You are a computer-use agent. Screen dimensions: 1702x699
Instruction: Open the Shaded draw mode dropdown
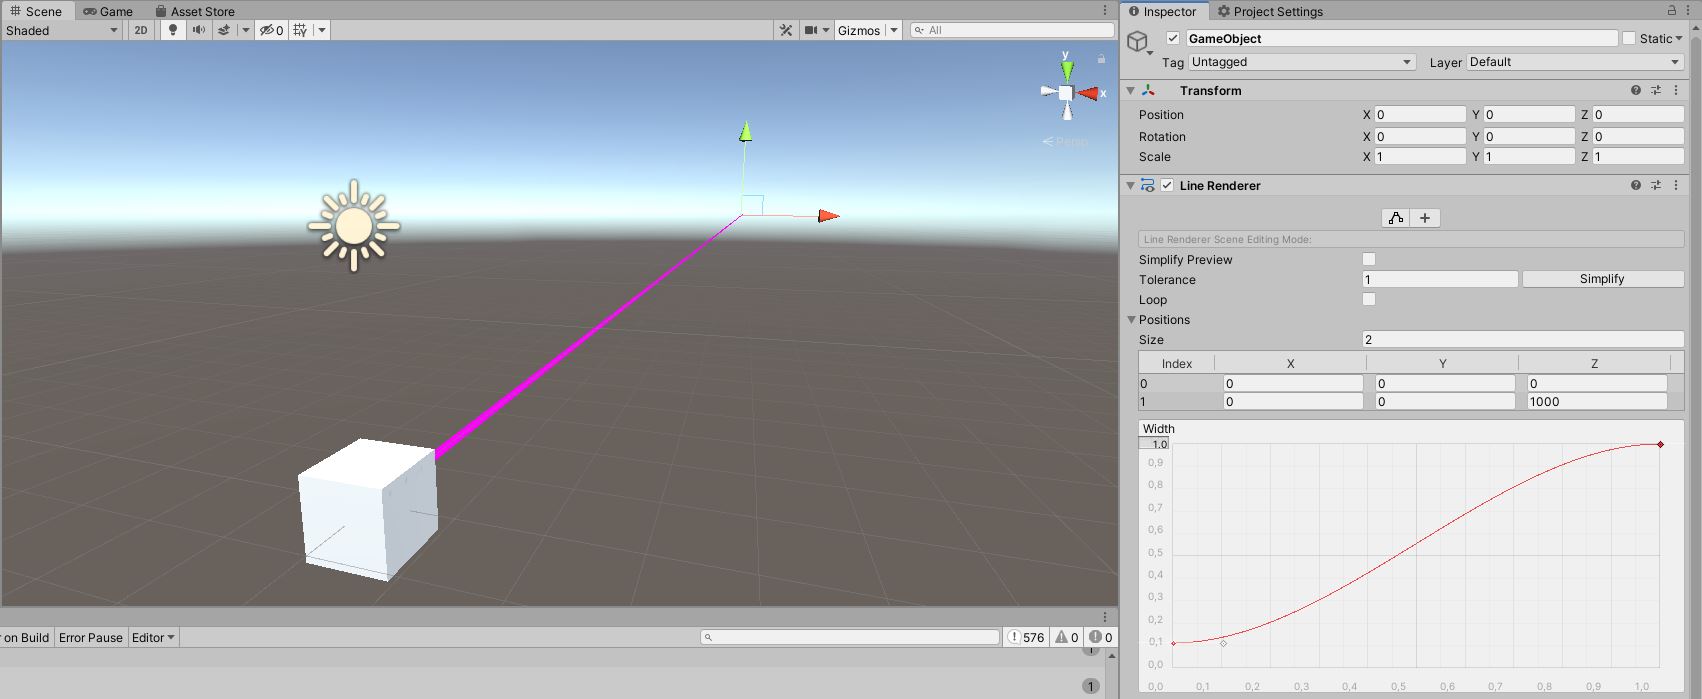coord(61,30)
